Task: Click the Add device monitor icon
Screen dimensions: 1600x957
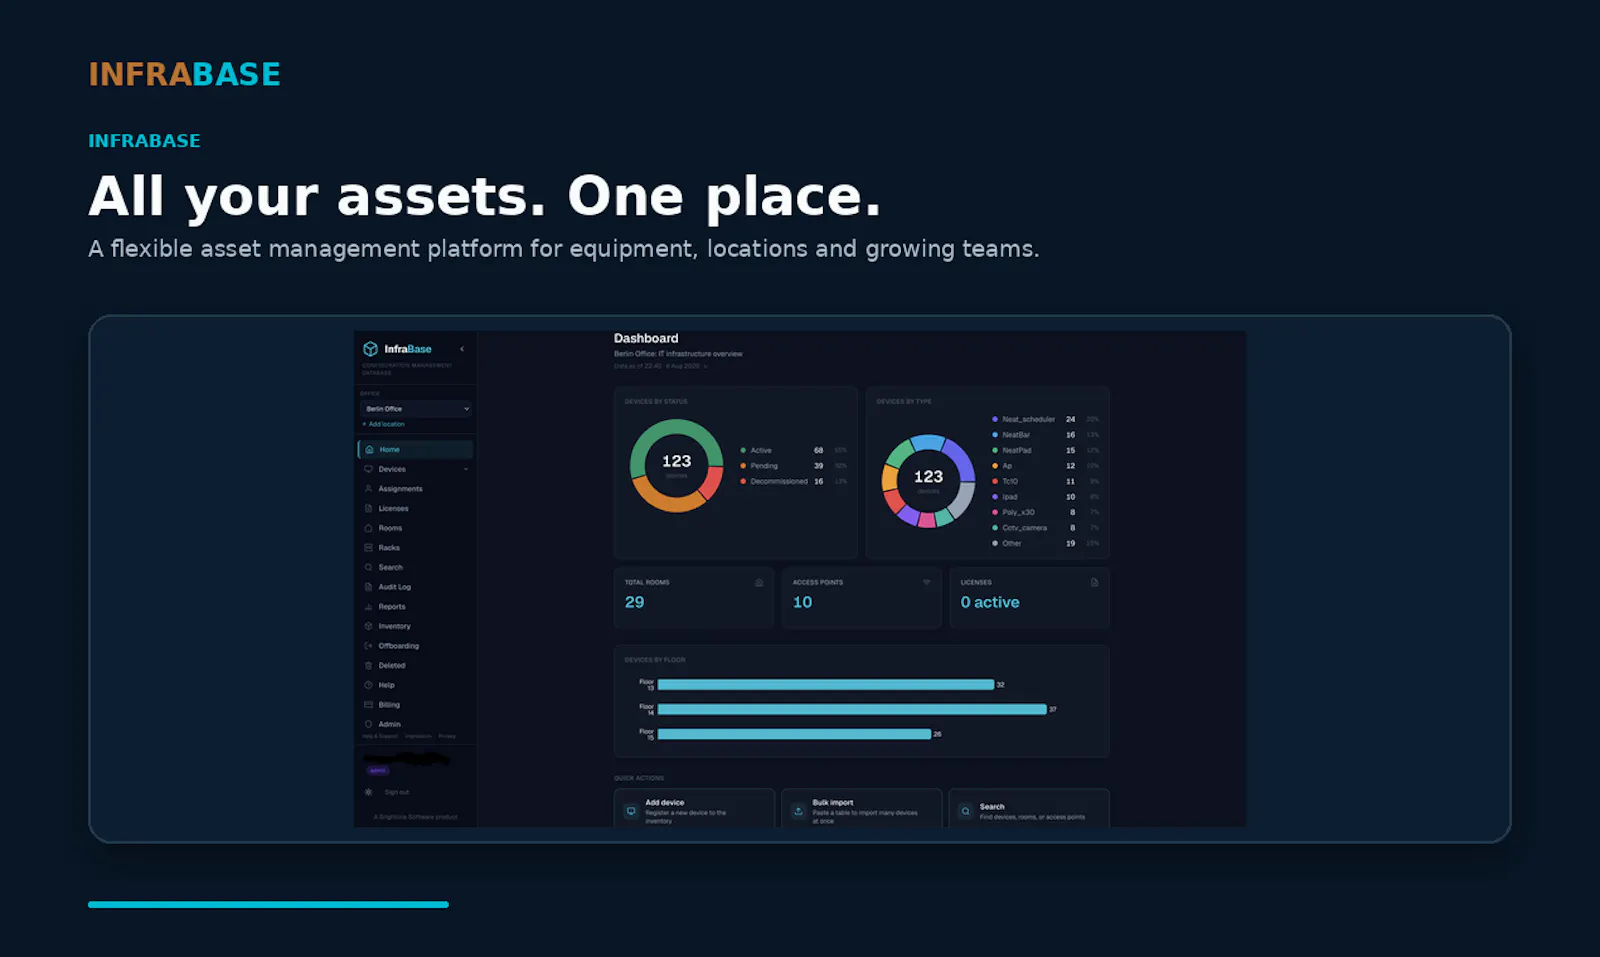Action: [x=631, y=811]
